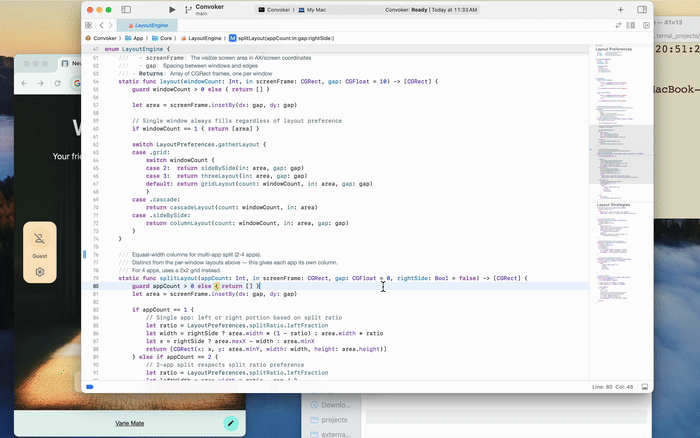This screenshot has height=438, width=700.
Task: Reload the page in the browser window
Action: click(58, 83)
